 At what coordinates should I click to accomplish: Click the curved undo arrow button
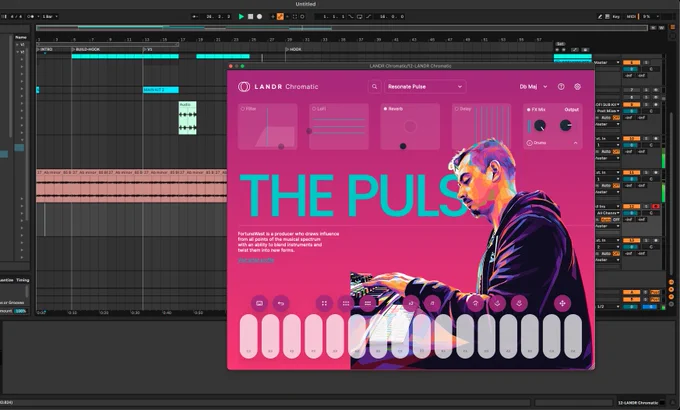(281, 303)
